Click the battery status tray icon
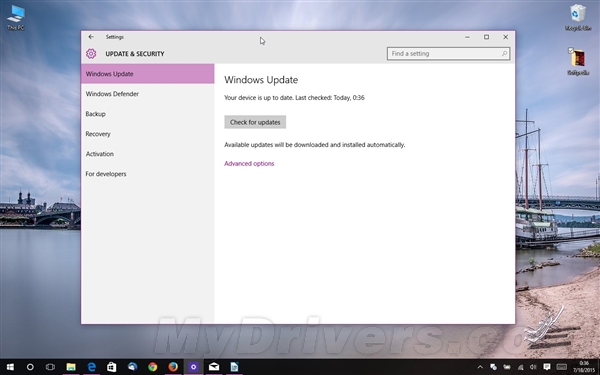The height and width of the screenshot is (375, 600). 507,367
